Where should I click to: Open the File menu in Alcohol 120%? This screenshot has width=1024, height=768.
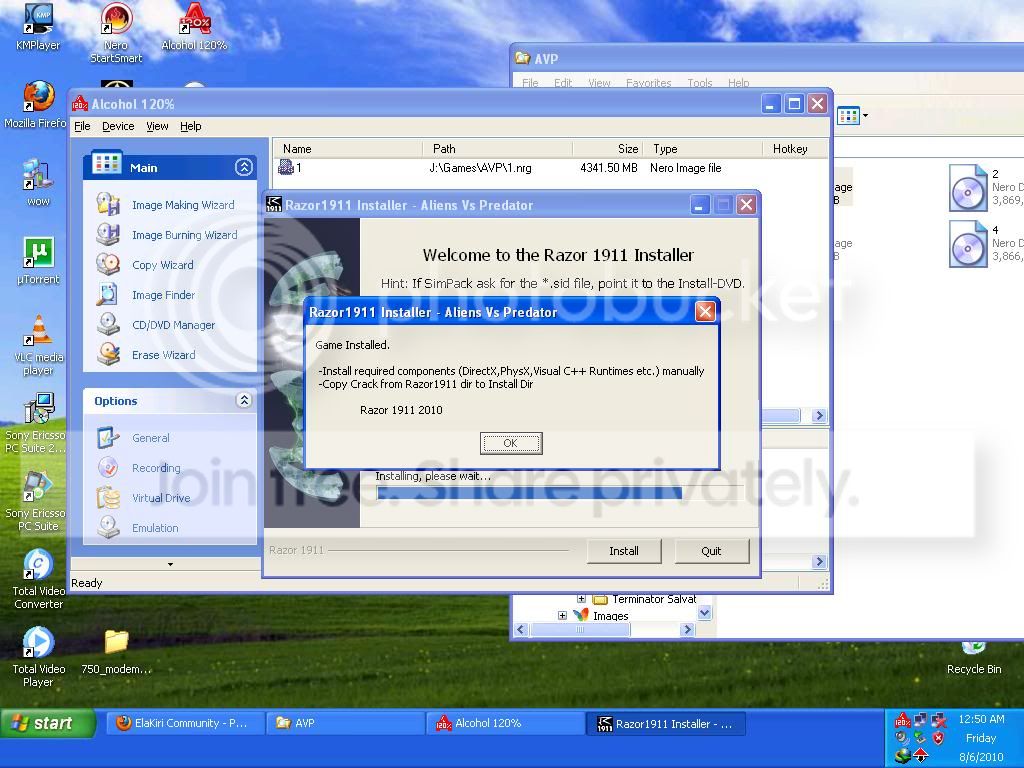pos(82,126)
